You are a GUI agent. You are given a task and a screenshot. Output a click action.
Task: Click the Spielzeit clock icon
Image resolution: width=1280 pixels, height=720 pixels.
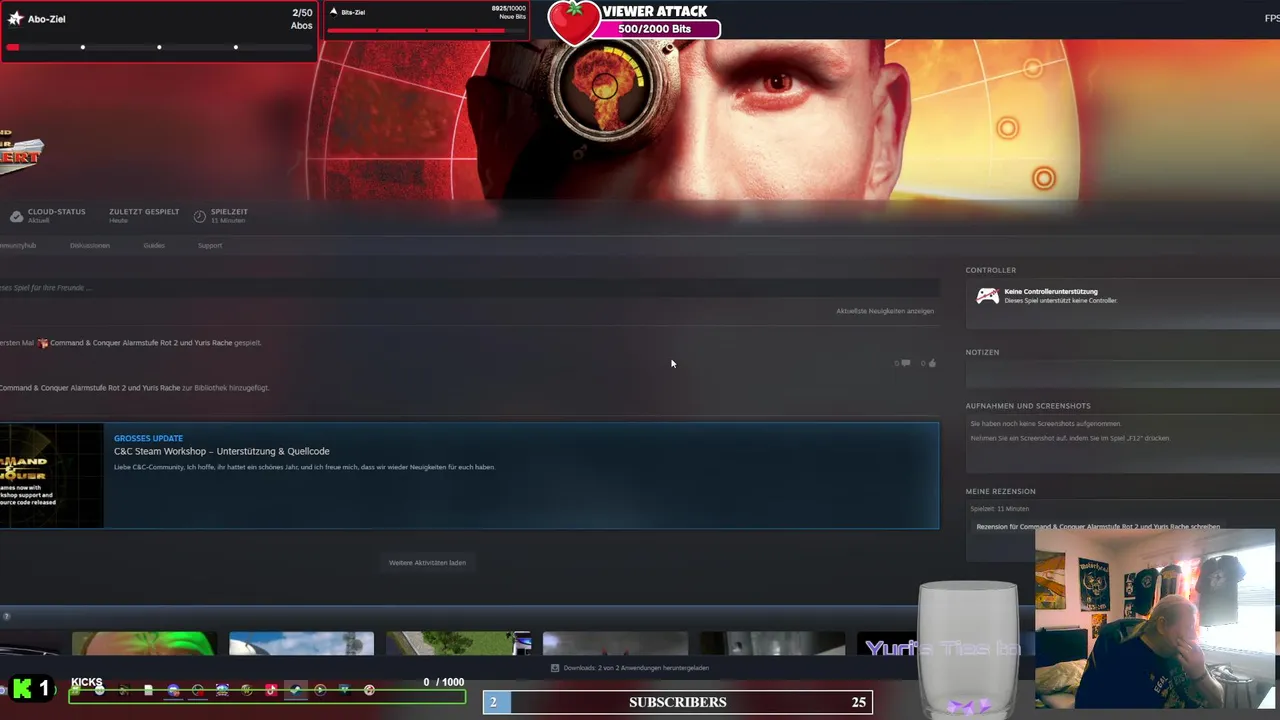200,216
